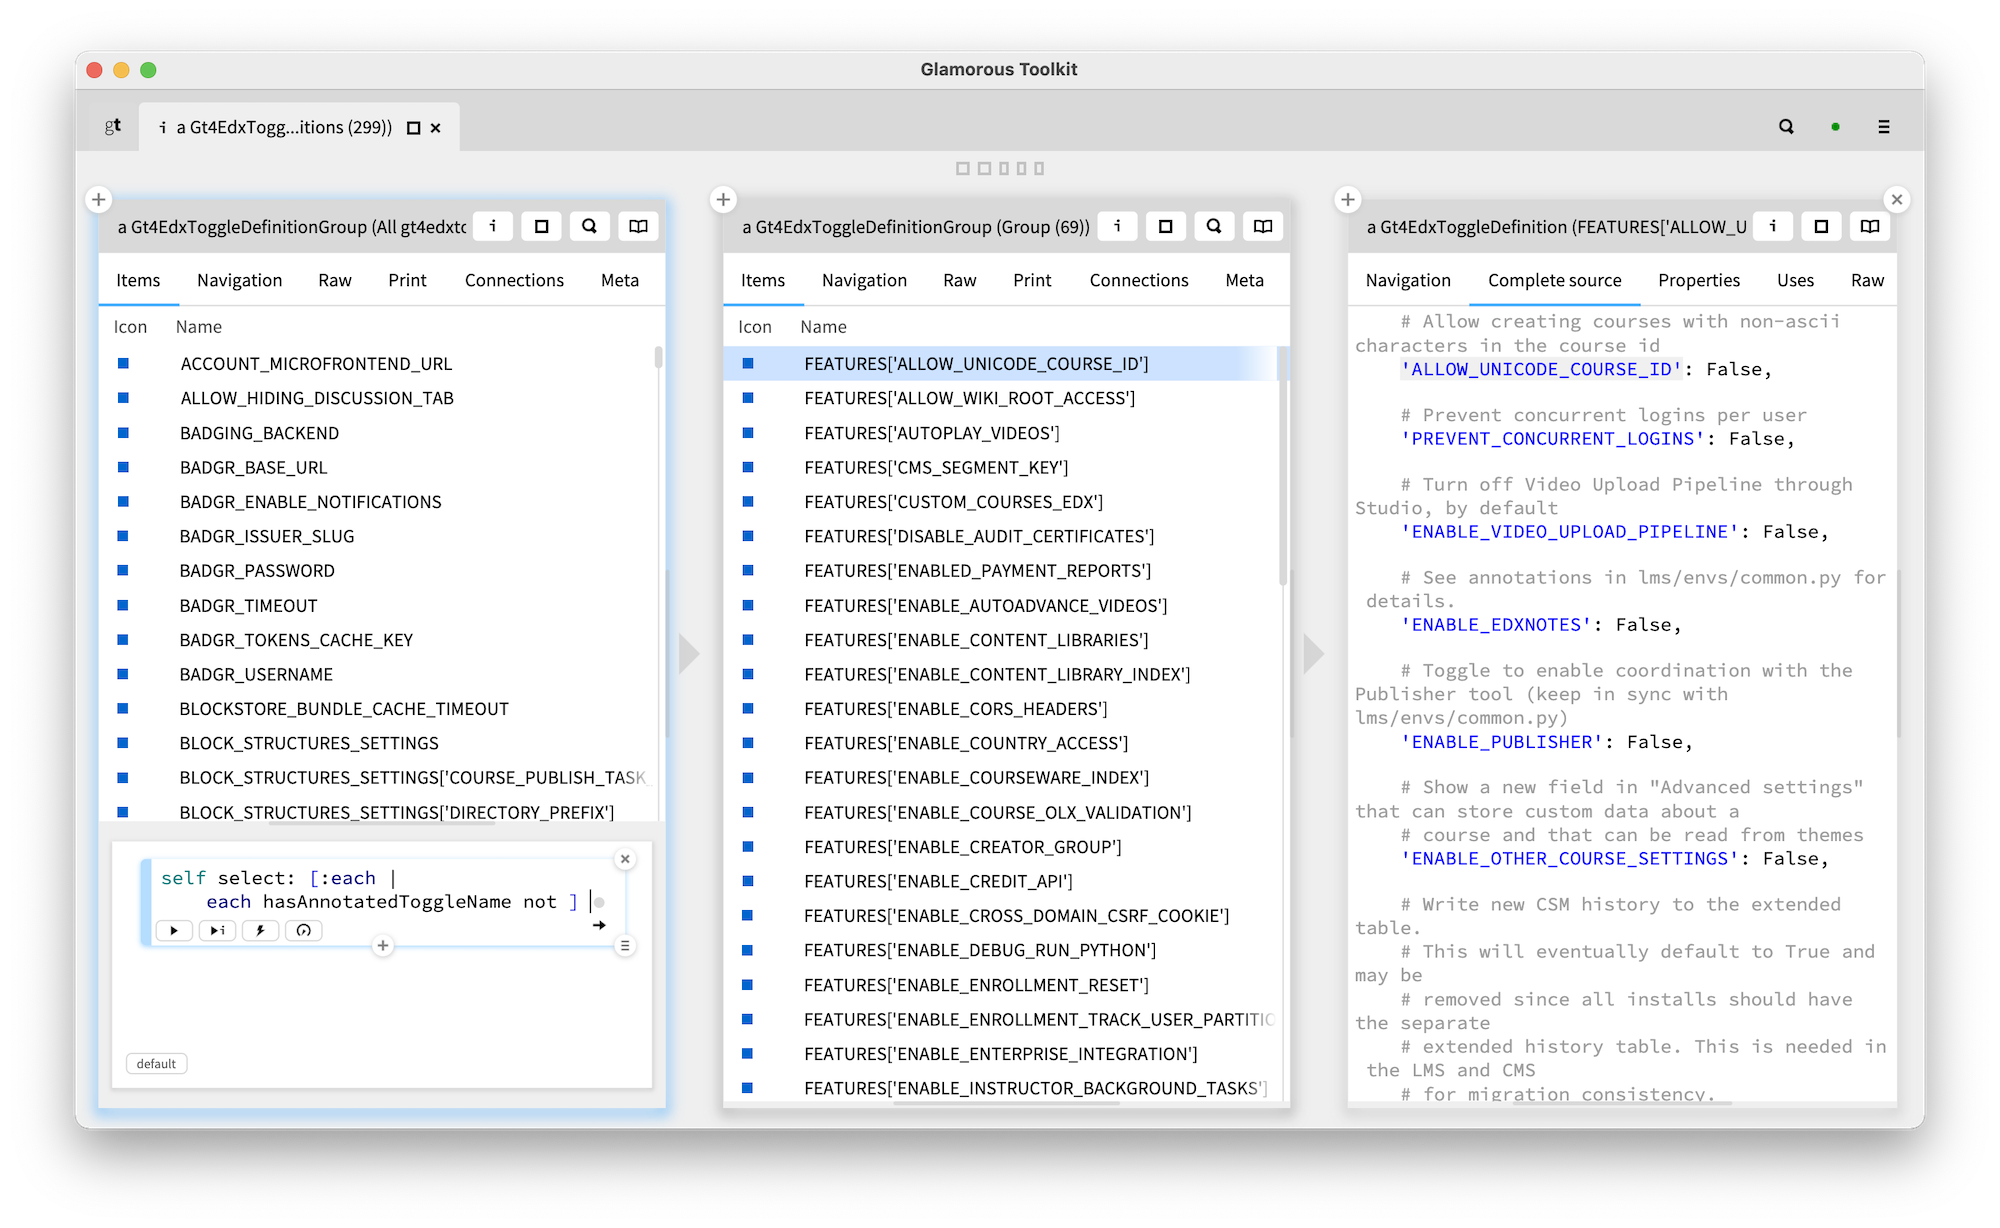
Task: Select ACCOUNT_MICROFRONTEND_URL item
Action: tap(378, 364)
